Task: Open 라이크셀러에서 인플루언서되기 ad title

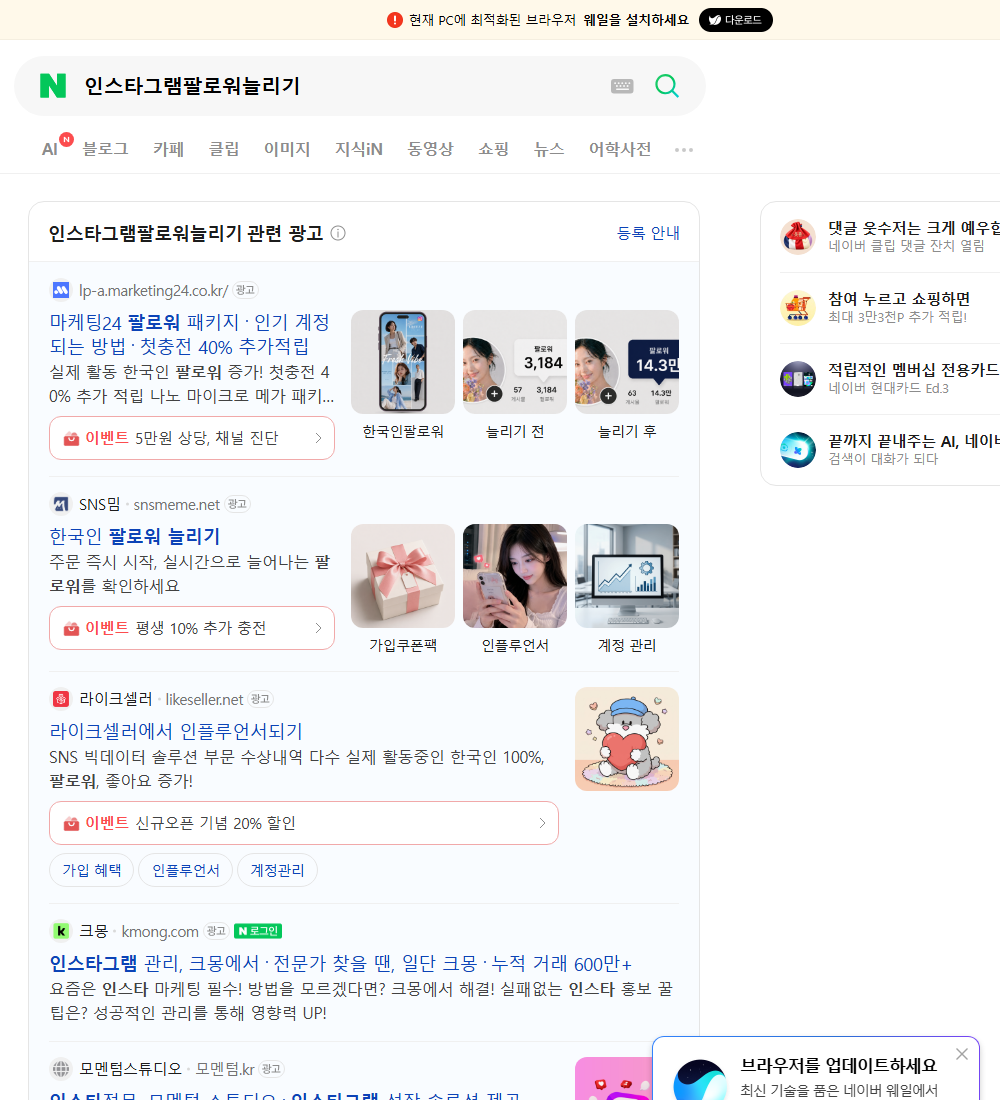Action: [x=176, y=731]
